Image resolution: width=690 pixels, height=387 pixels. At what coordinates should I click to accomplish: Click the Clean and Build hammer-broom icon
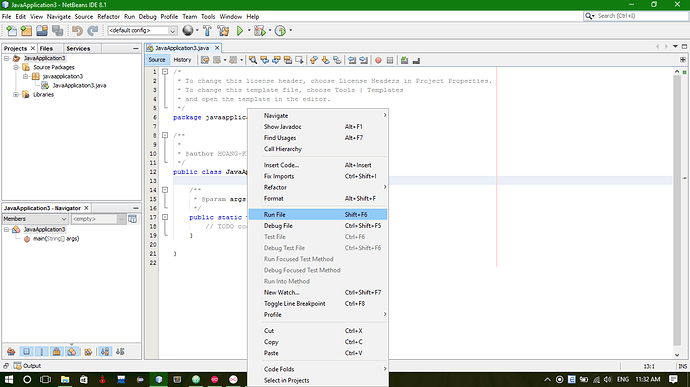click(224, 30)
